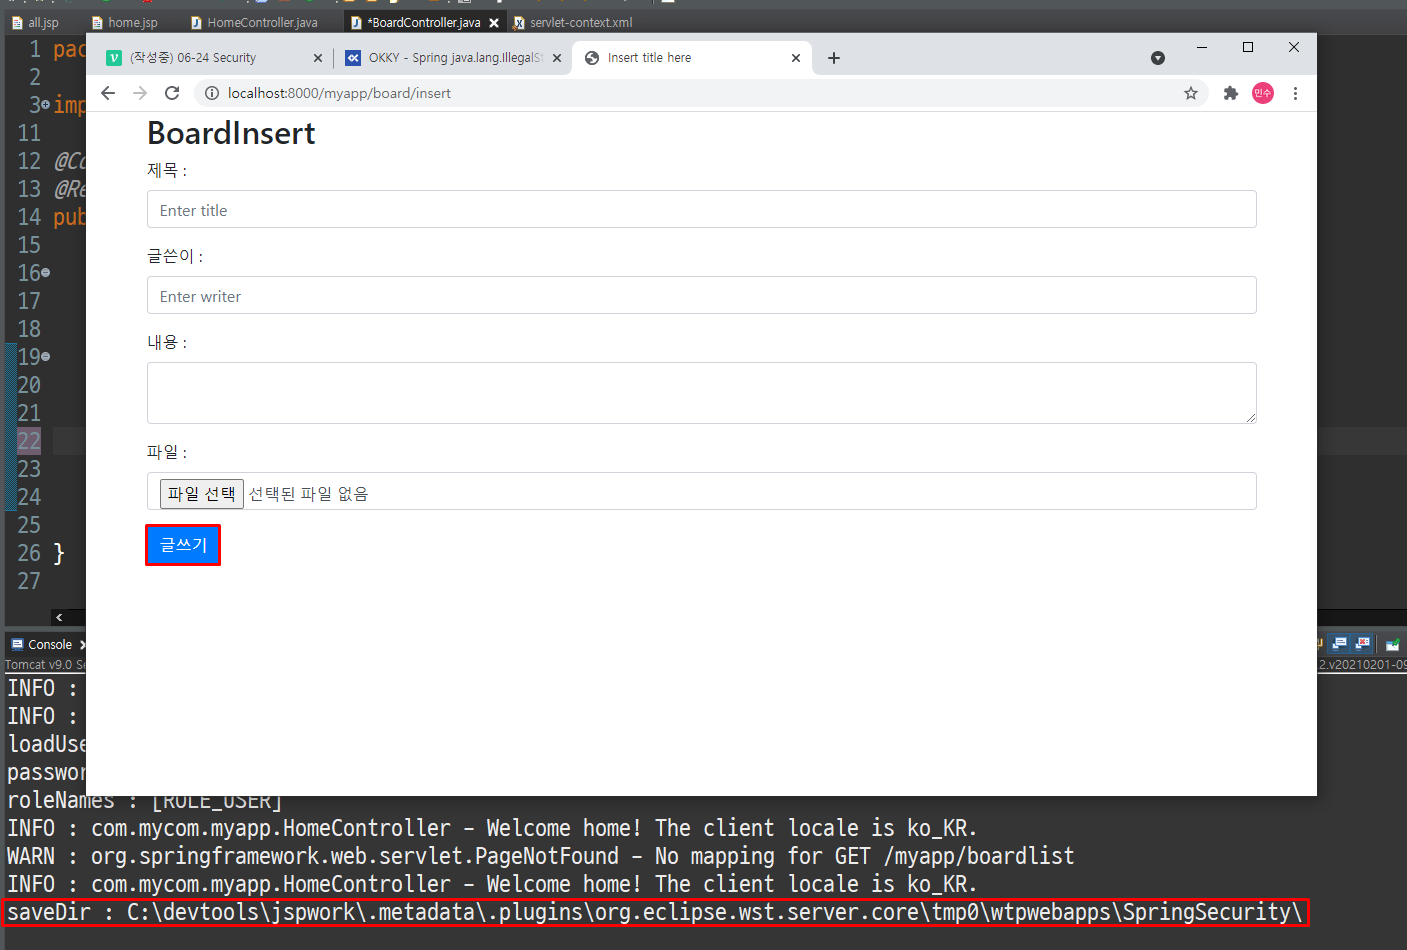Open the tab search dropdown circle
This screenshot has width=1407, height=950.
click(1158, 58)
